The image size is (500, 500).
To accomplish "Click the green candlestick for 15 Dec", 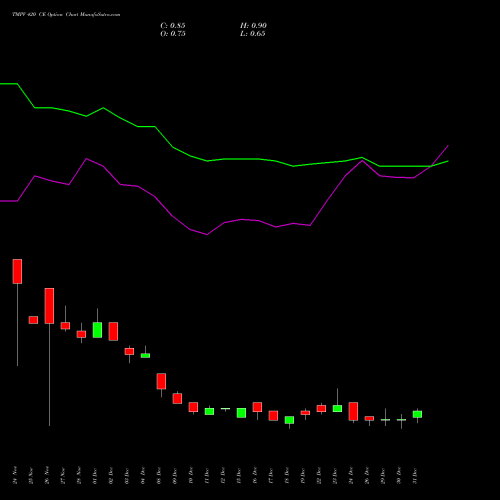I will [x=241, y=413].
